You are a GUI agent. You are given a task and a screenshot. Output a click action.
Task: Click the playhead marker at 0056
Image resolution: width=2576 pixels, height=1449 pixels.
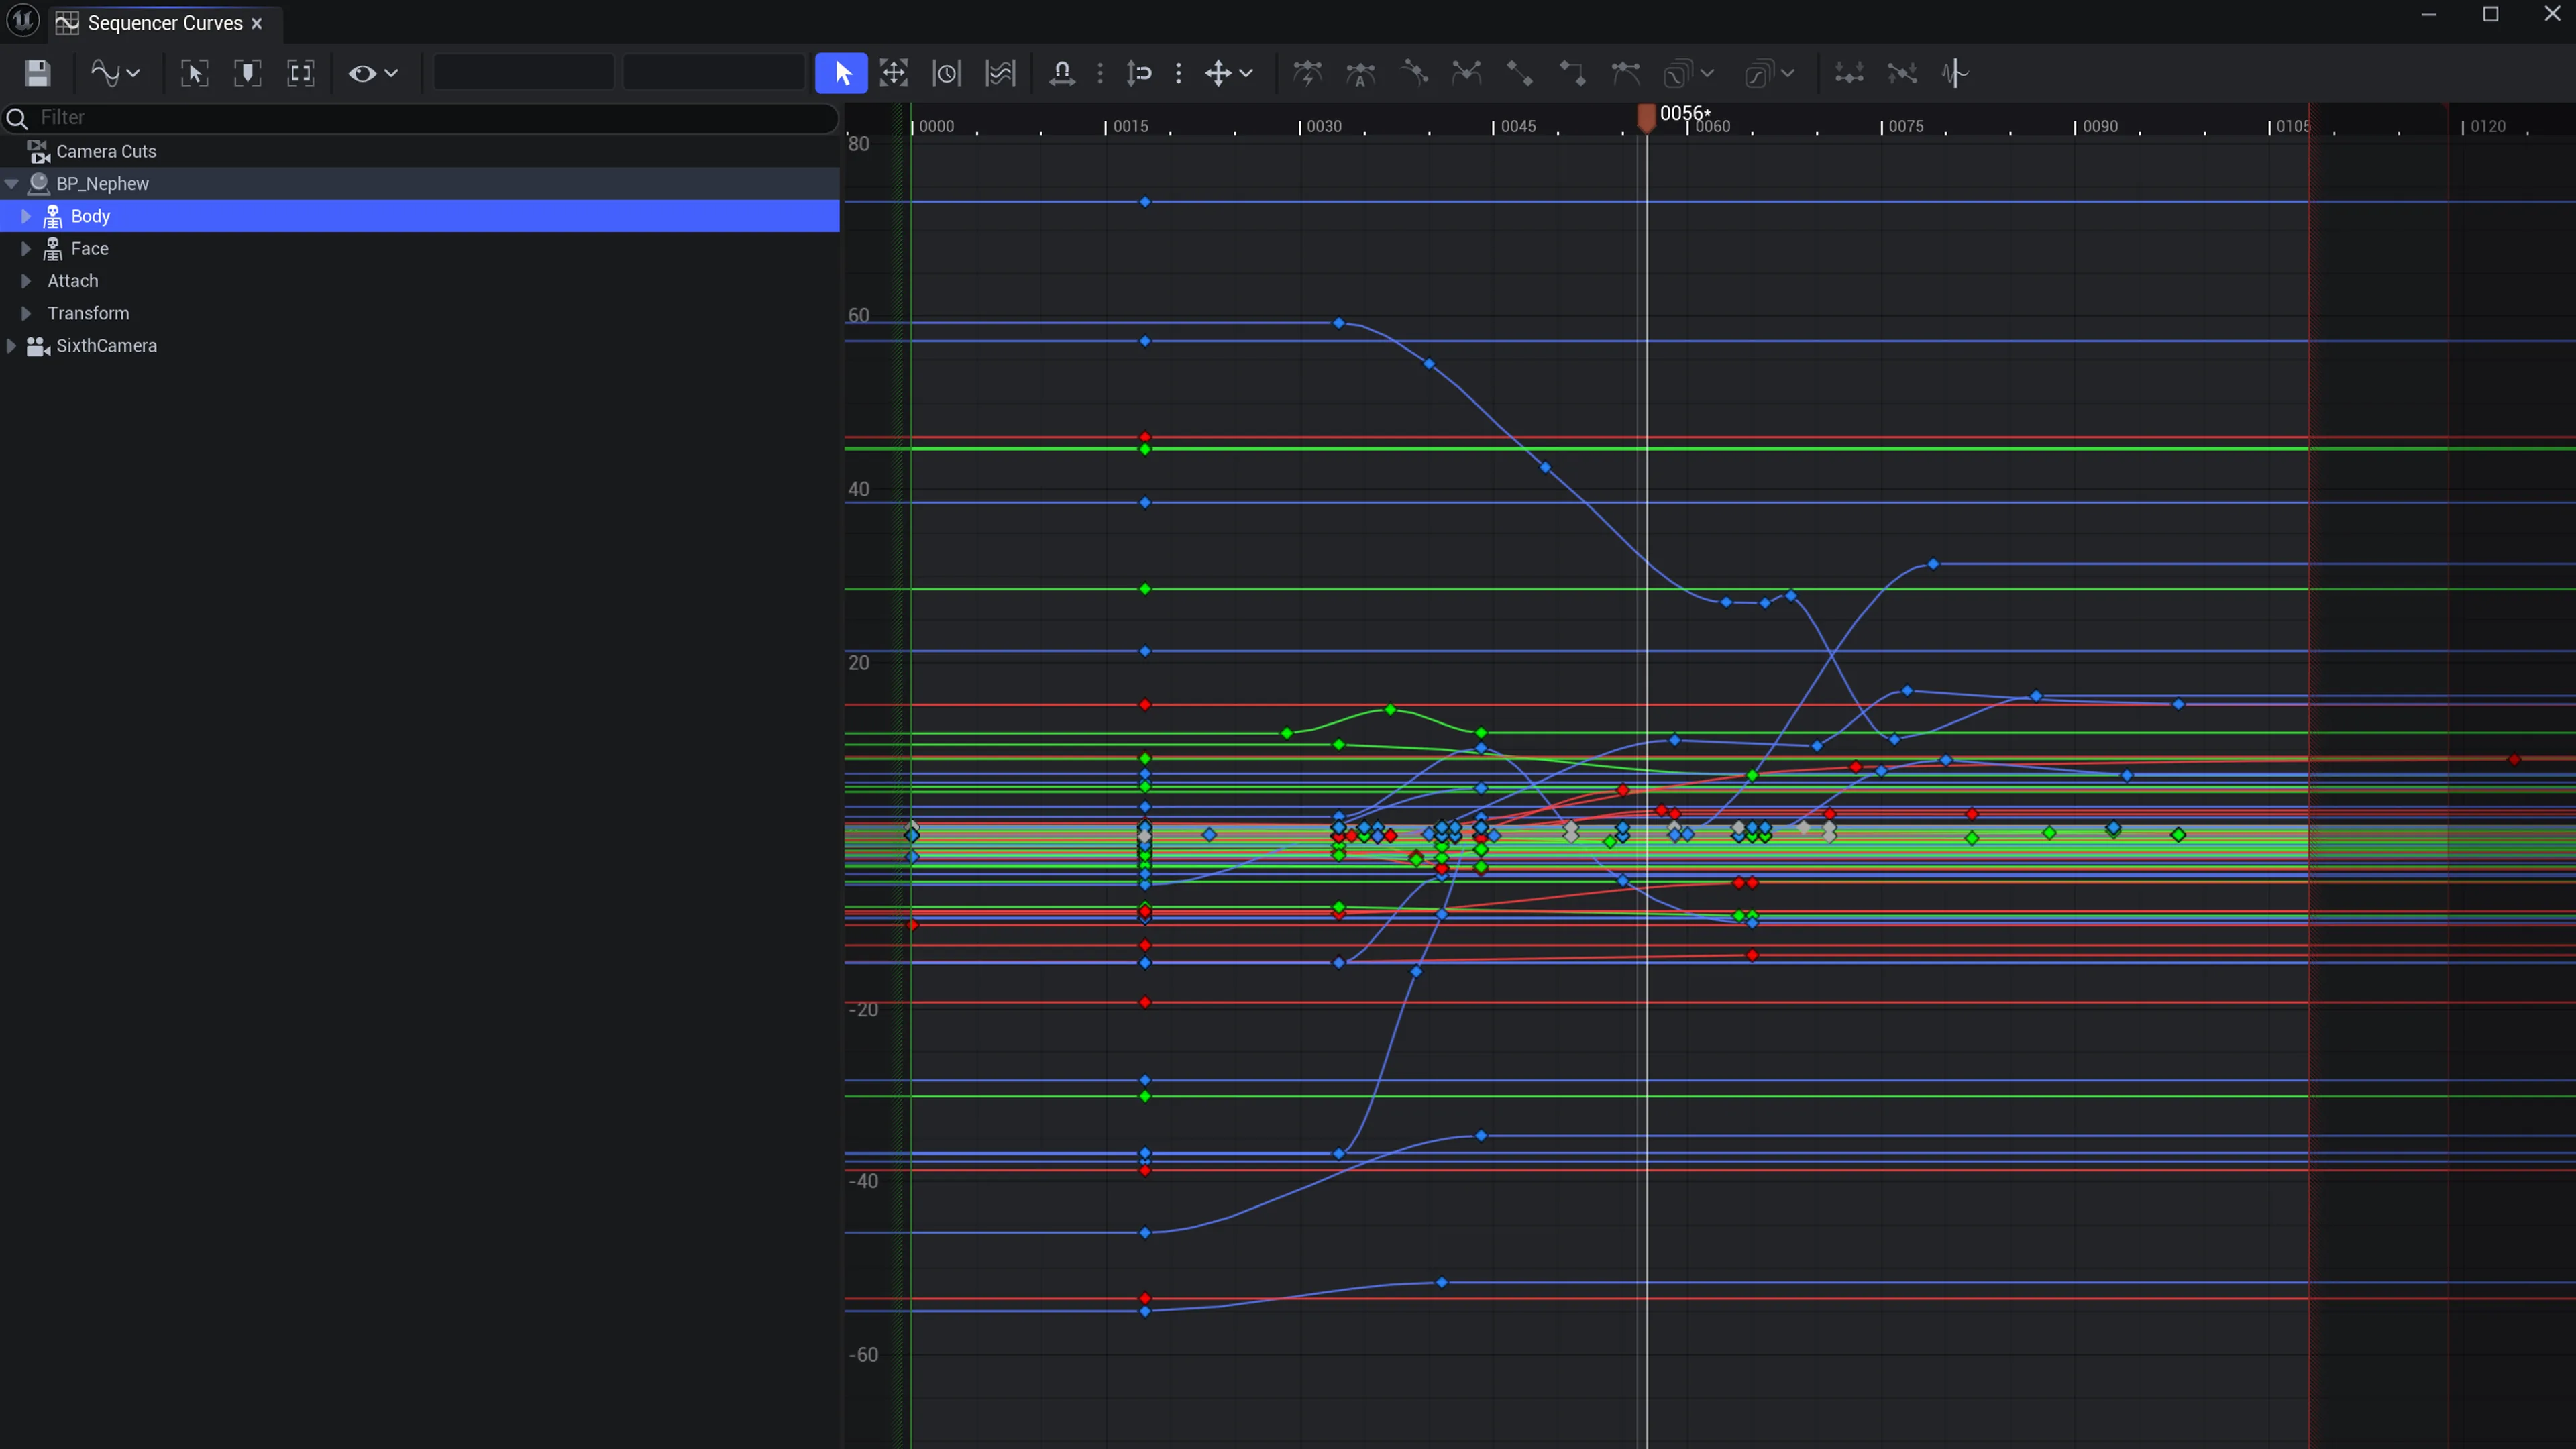click(1646, 118)
